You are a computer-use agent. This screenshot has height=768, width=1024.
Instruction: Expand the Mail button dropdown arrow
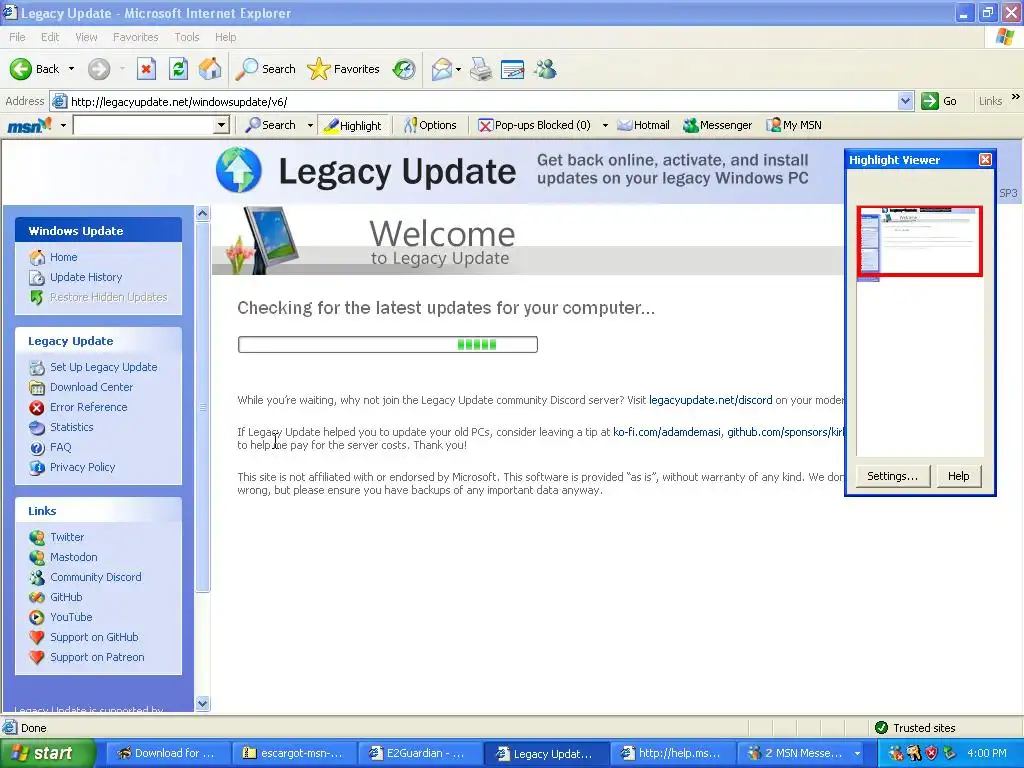pyautogui.click(x=458, y=69)
